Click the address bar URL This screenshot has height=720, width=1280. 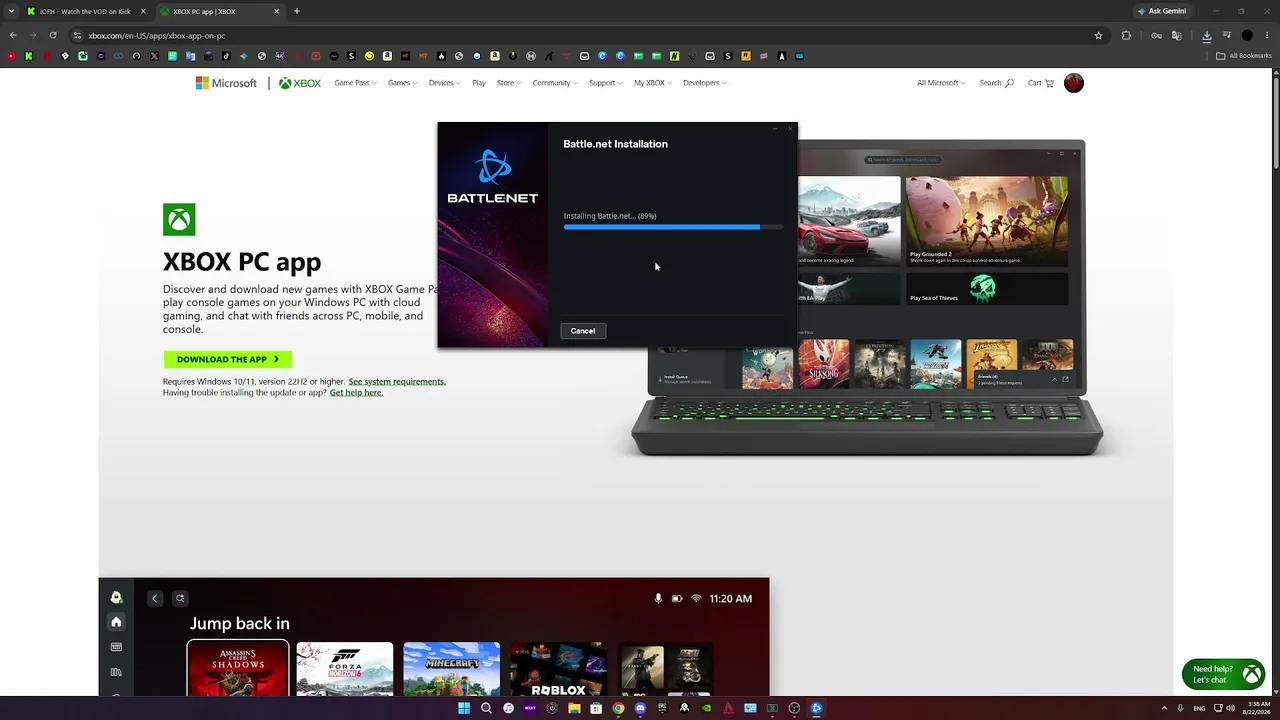157,36
